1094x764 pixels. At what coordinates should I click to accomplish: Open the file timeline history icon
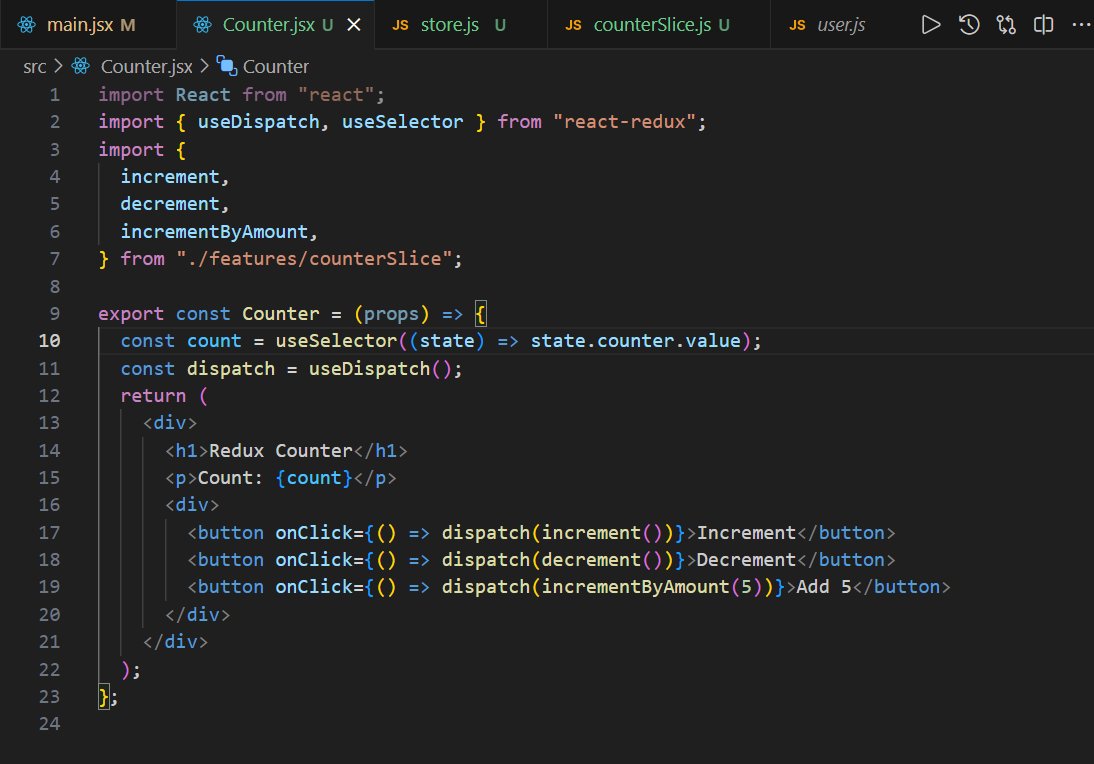coord(968,25)
